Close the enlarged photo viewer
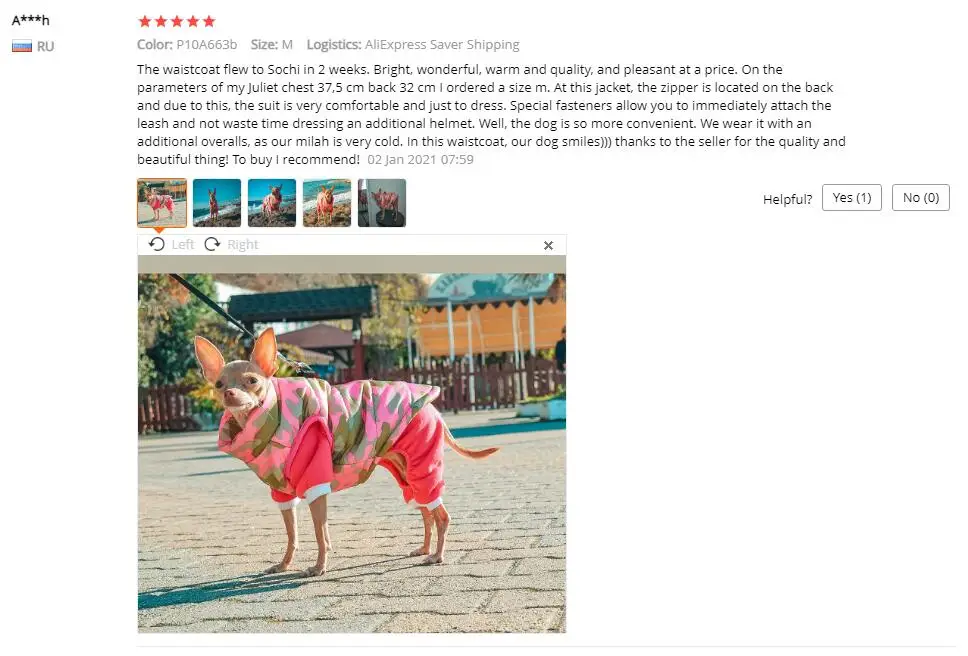 point(548,246)
